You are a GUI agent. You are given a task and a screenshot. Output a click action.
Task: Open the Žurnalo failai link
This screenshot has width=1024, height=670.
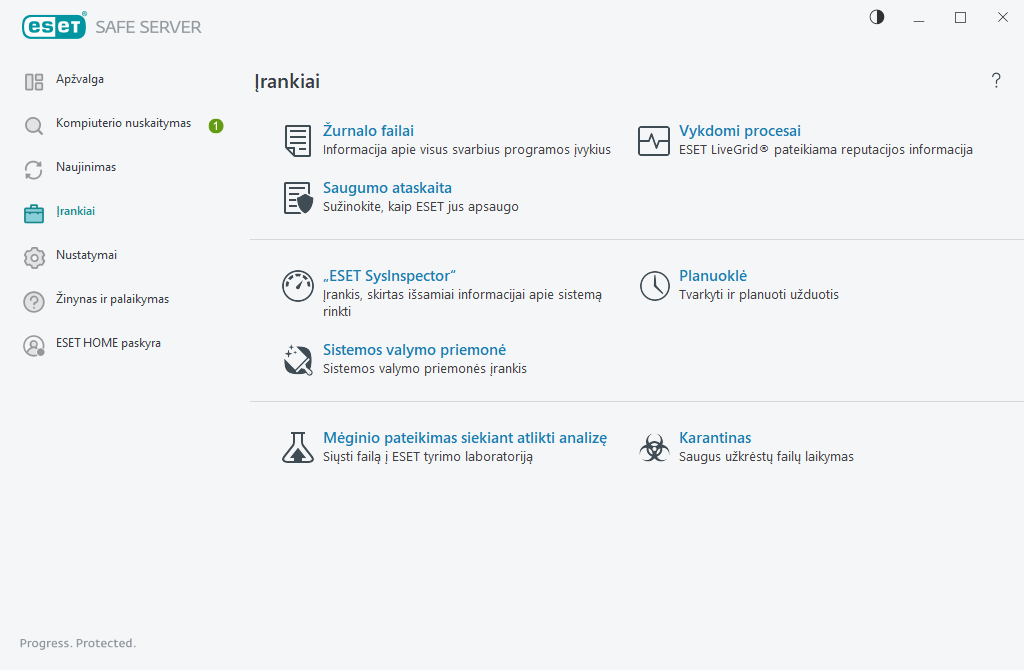368,131
